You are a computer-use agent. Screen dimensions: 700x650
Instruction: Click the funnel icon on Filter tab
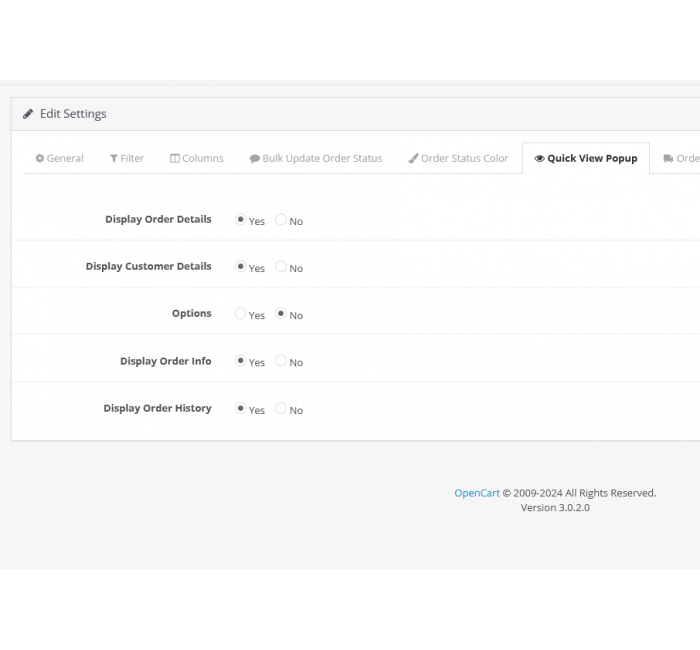[114, 158]
